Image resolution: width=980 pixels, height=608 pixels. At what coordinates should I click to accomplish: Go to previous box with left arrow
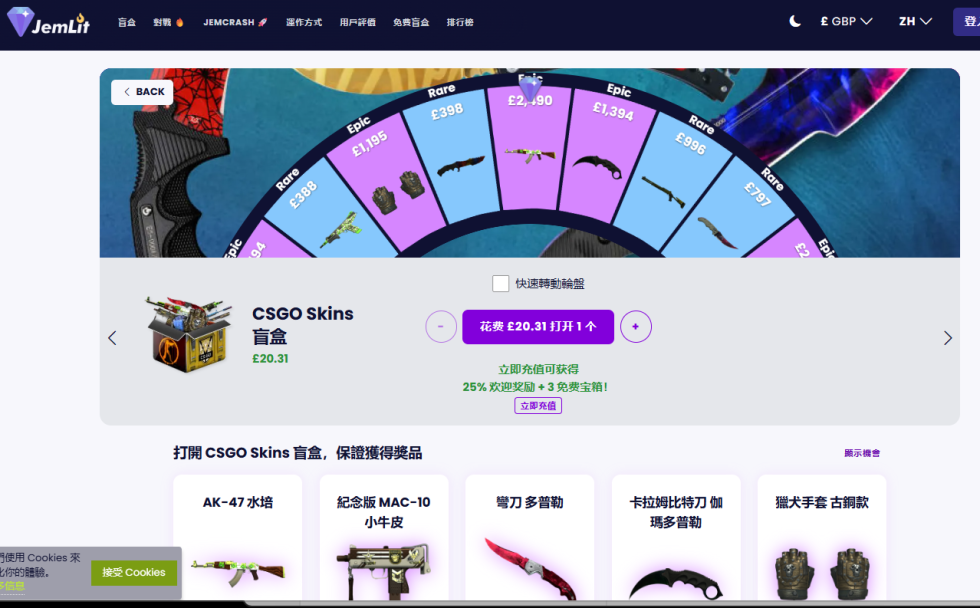tap(112, 338)
